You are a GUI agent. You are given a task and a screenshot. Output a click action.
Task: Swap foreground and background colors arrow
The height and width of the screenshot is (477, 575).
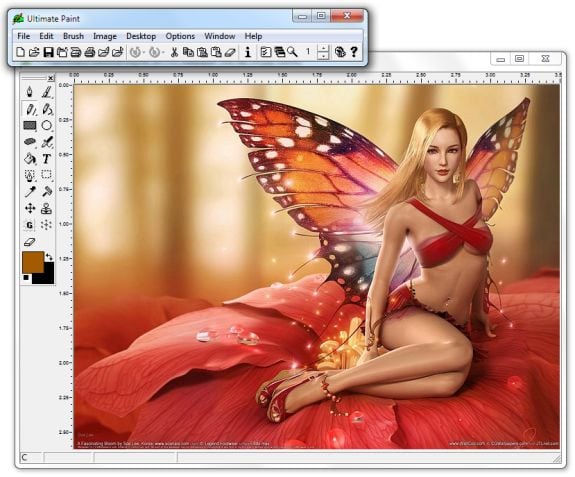[x=49, y=257]
